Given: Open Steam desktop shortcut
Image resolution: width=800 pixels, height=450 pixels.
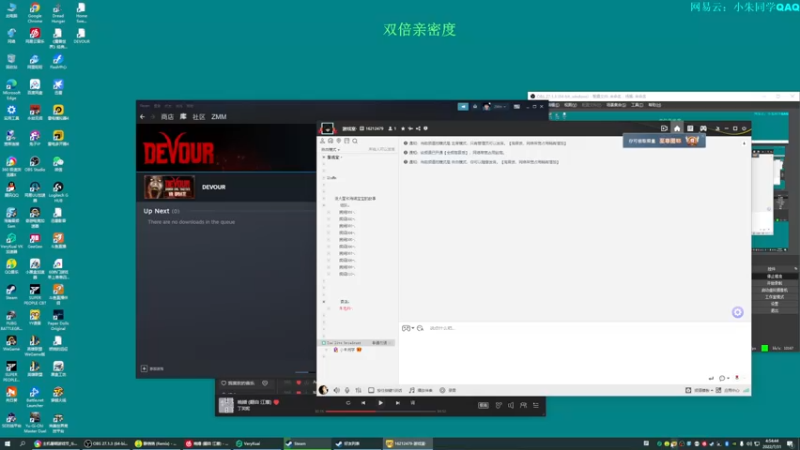Looking at the screenshot, I should point(11,292).
